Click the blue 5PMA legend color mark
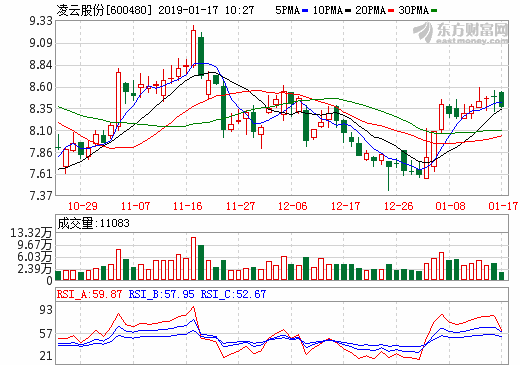The width and height of the screenshot is (520, 365). pyautogui.click(x=305, y=11)
